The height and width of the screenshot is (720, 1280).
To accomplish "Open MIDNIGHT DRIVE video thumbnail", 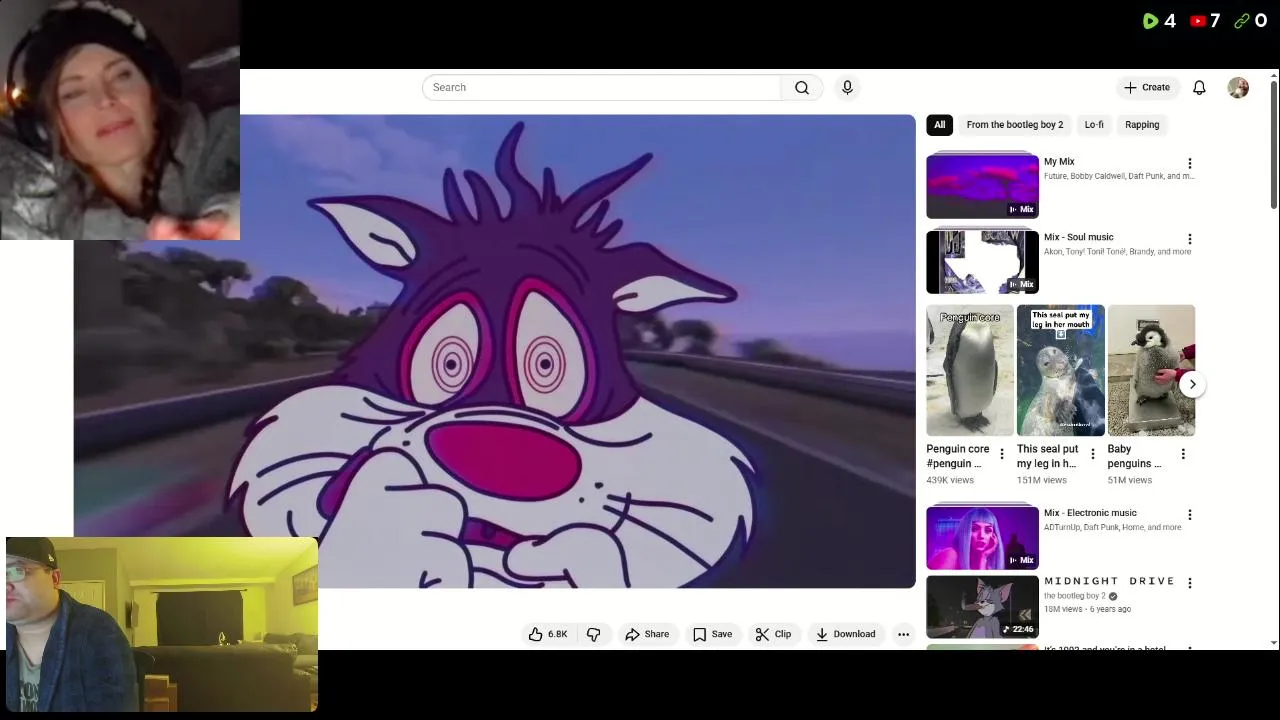I will (x=982, y=606).
